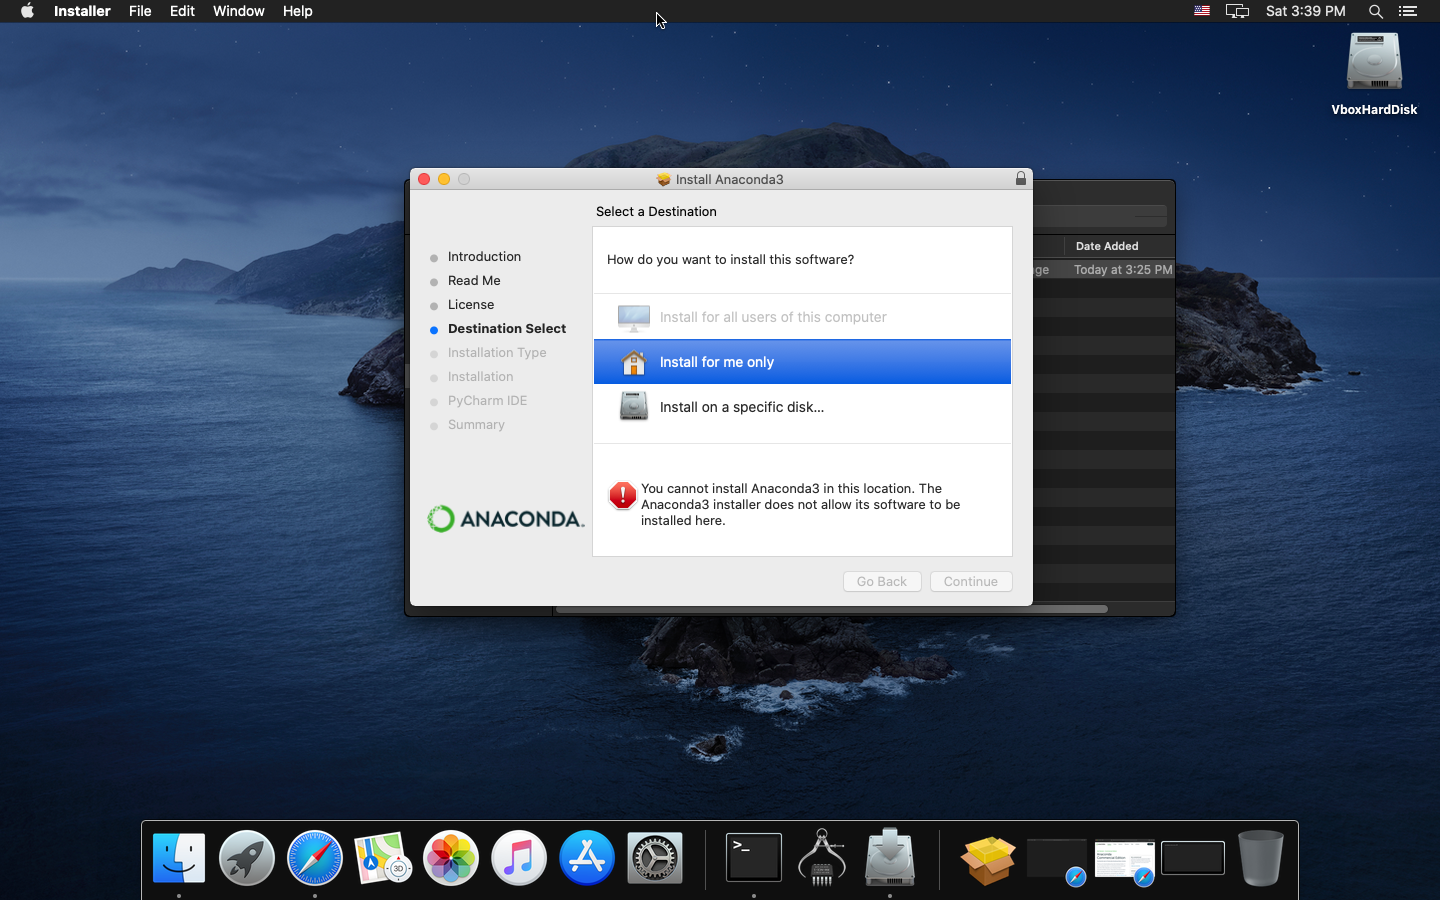Open the minimized dark Safari window thumbnail
Screen dimensions: 1440x900
[1057, 860]
